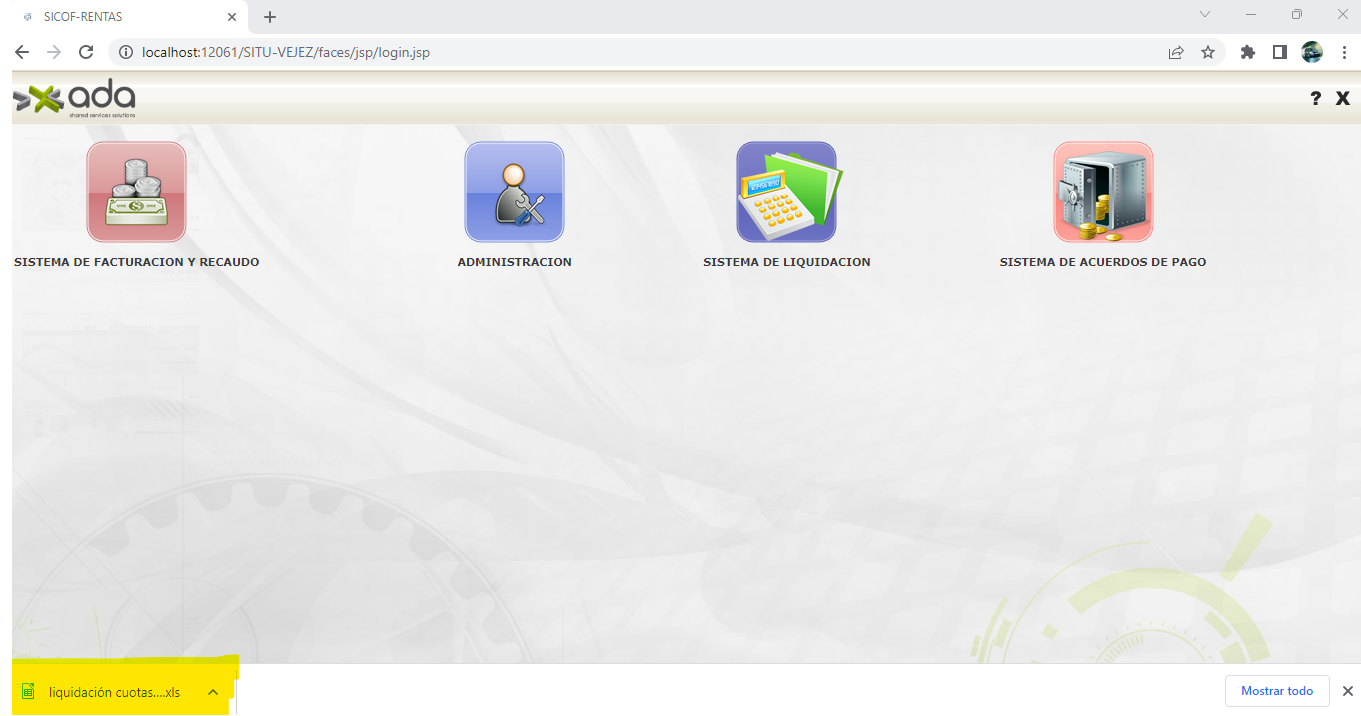Click the Mostrar todo downloads button
The image size is (1361, 716).
tap(1276, 691)
